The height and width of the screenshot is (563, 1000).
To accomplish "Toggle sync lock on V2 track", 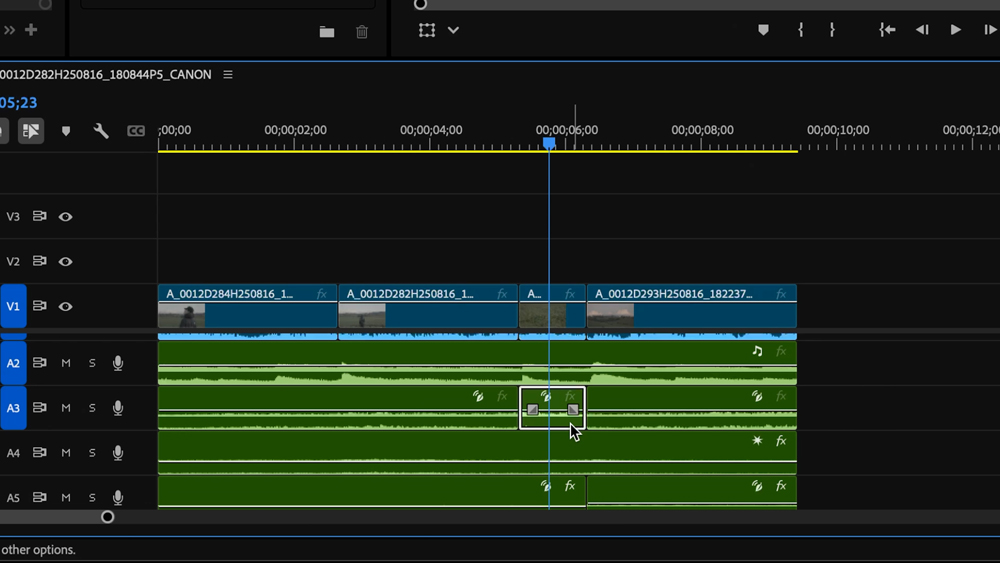I will (40, 261).
